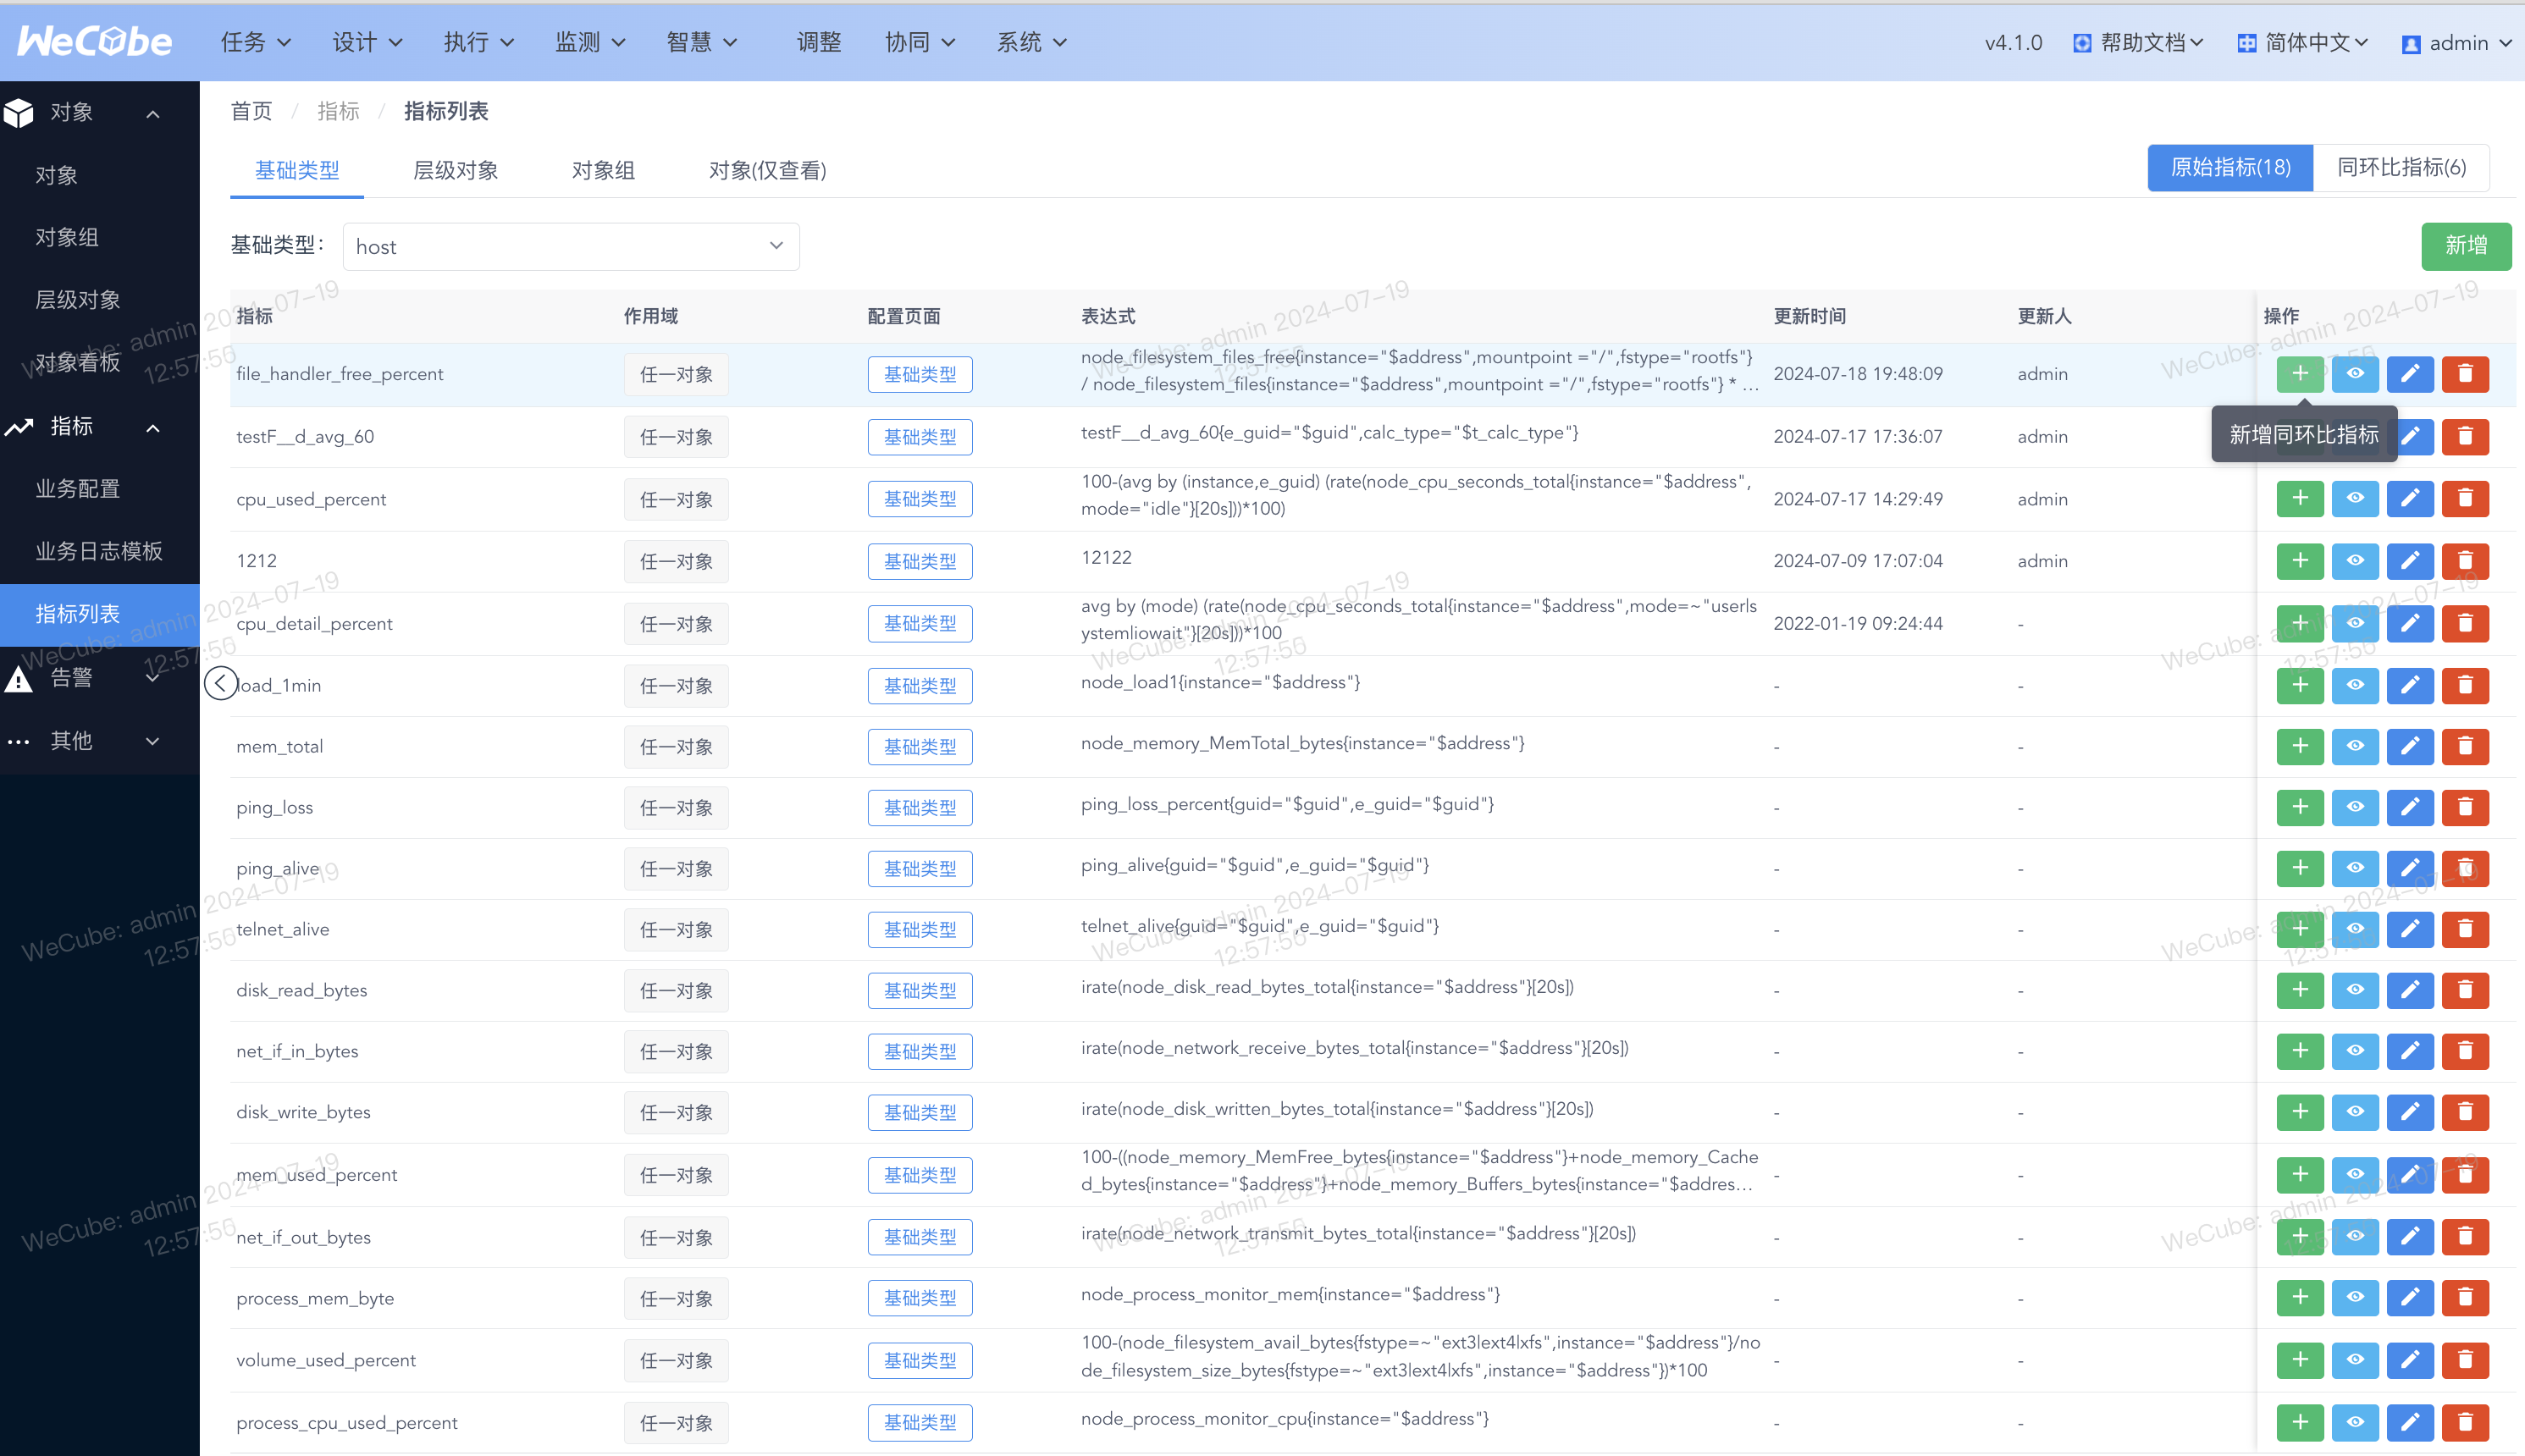The width and height of the screenshot is (2525, 1456).
Task: Click 基础类型 button in mem_total row
Action: tap(920, 746)
